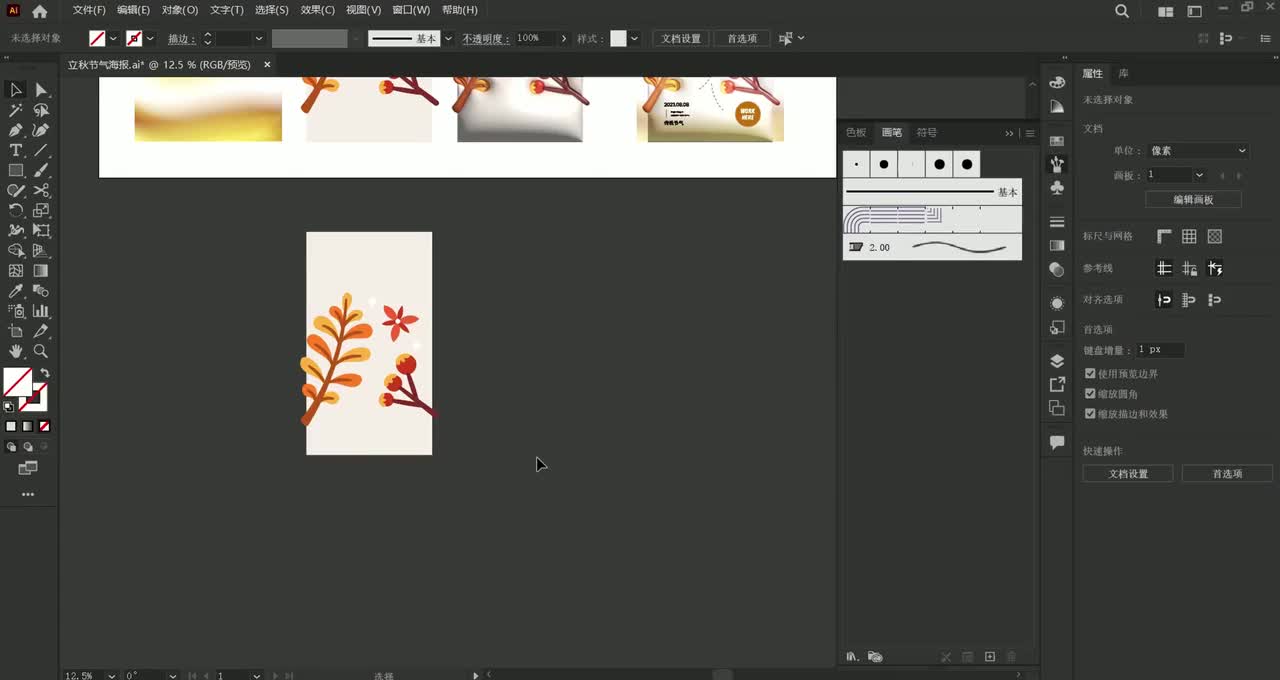Select the Scissors tool
Image resolution: width=1280 pixels, height=680 pixels.
[x=41, y=190]
